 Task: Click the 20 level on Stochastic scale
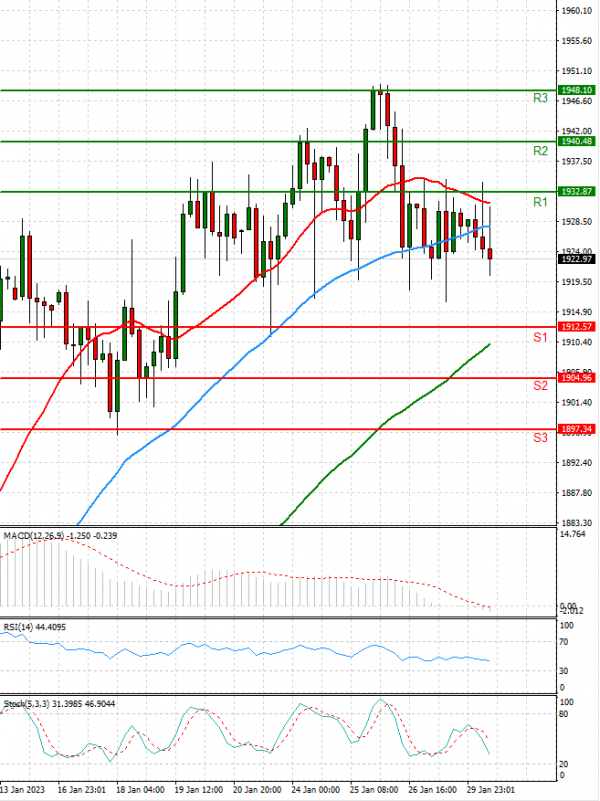(x=564, y=764)
